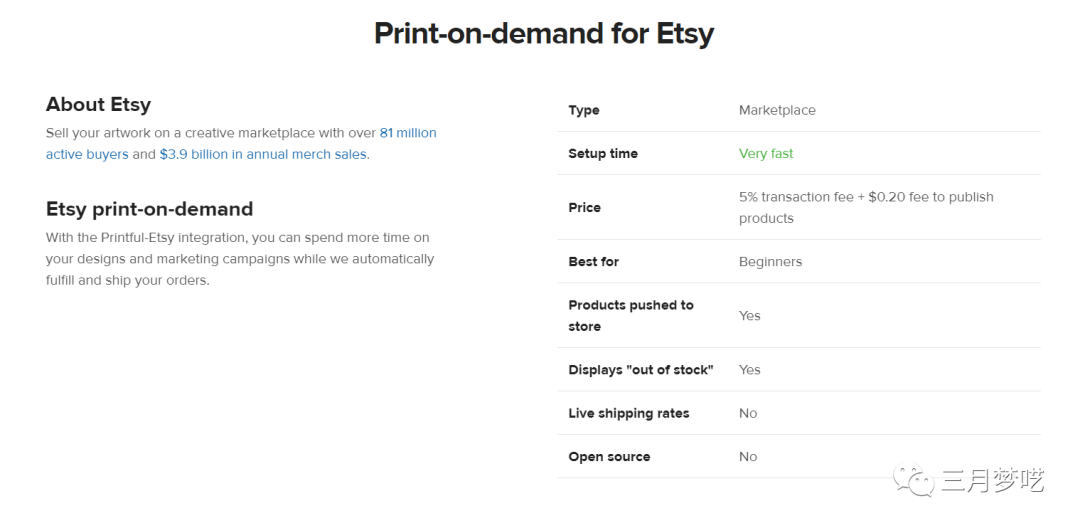This screenshot has width=1080, height=528.
Task: Click the "5% transaction fee" price text
Action: click(796, 197)
